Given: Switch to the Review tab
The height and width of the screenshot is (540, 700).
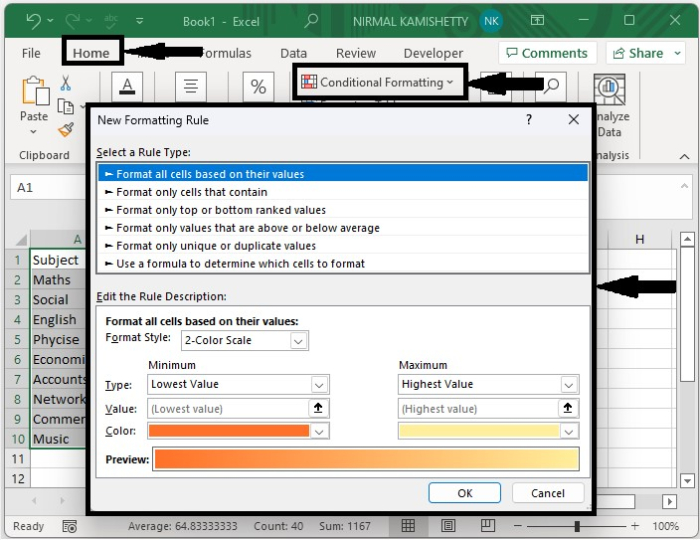Looking at the screenshot, I should point(356,53).
